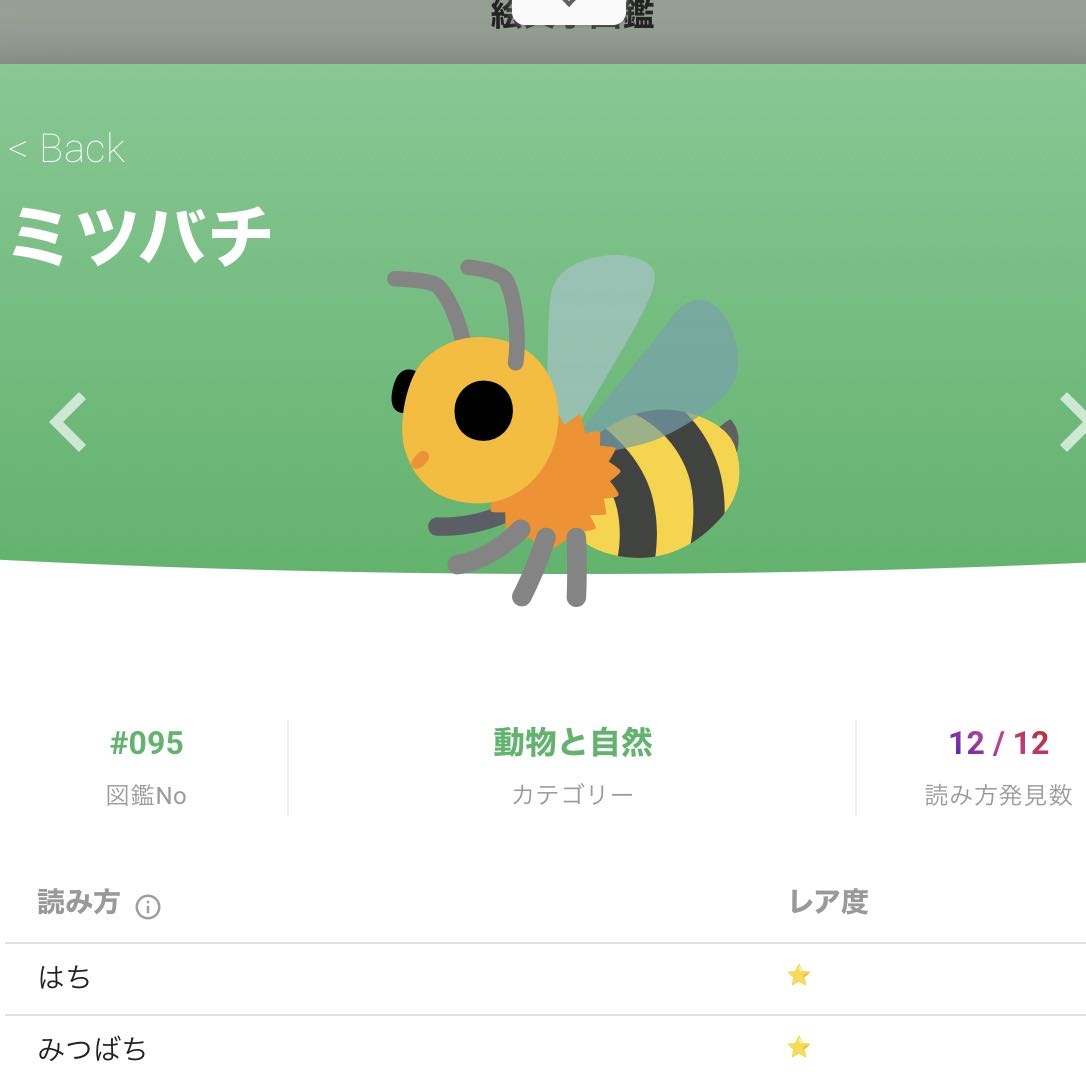Click the rarity star for はち
Image resolution: width=1086 pixels, height=1086 pixels.
[798, 976]
